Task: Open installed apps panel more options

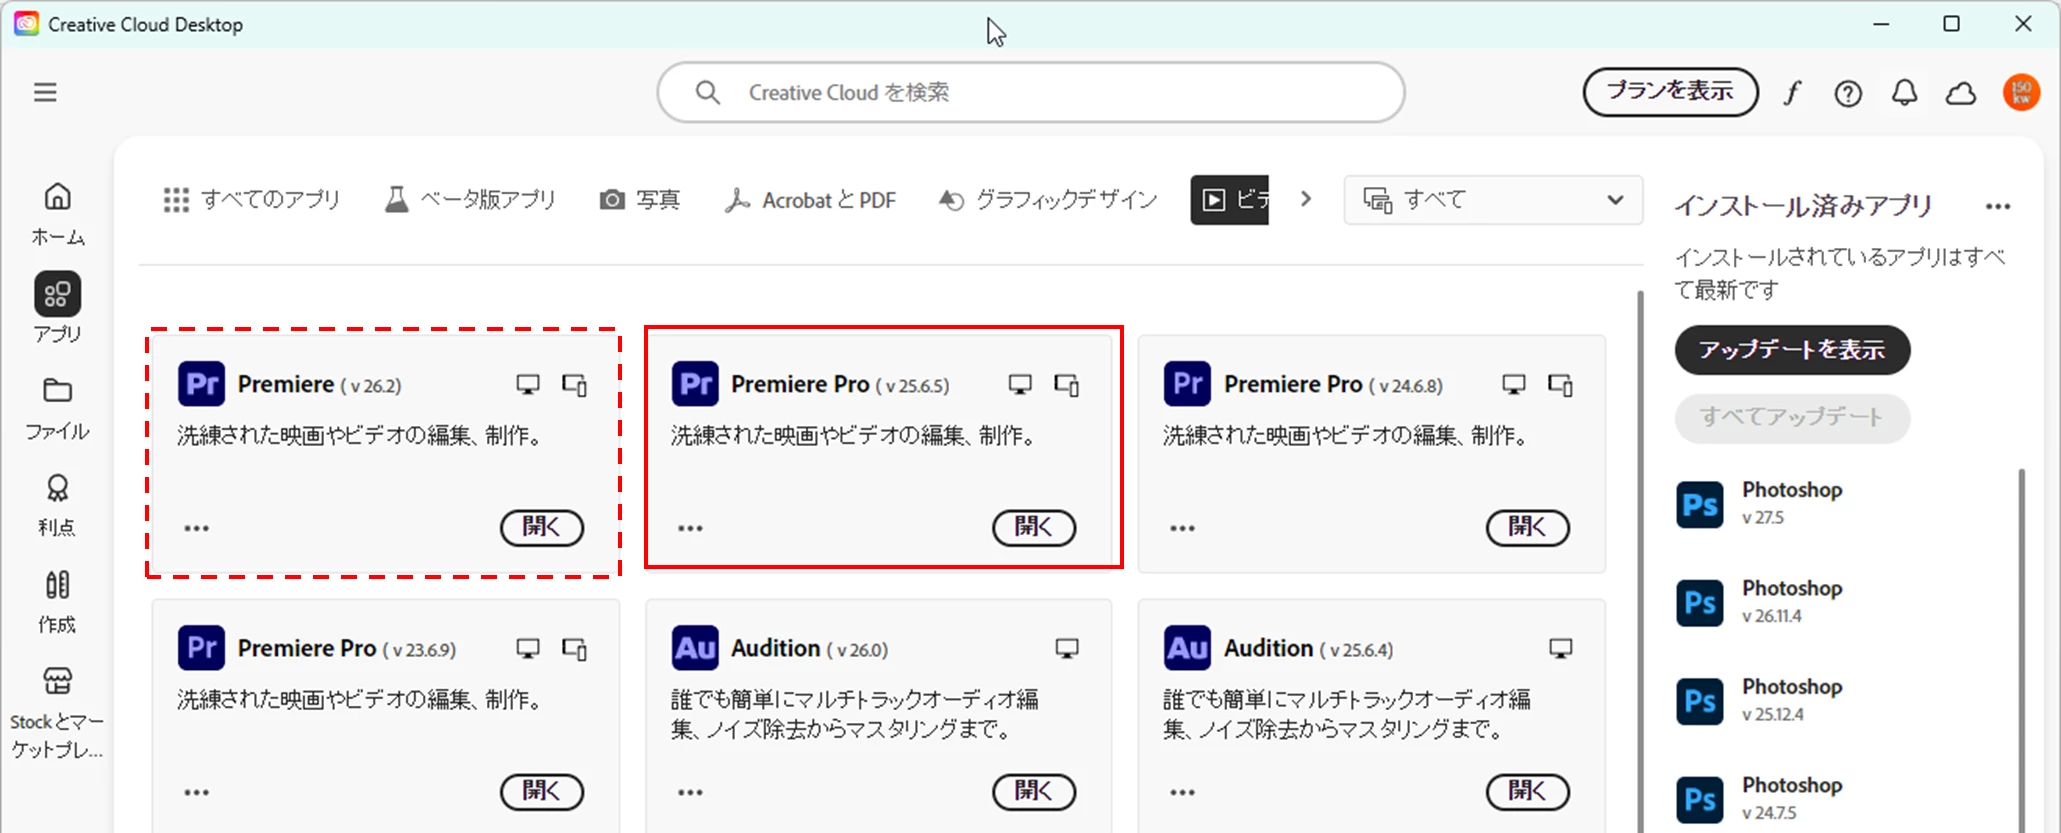Action: click(1998, 207)
